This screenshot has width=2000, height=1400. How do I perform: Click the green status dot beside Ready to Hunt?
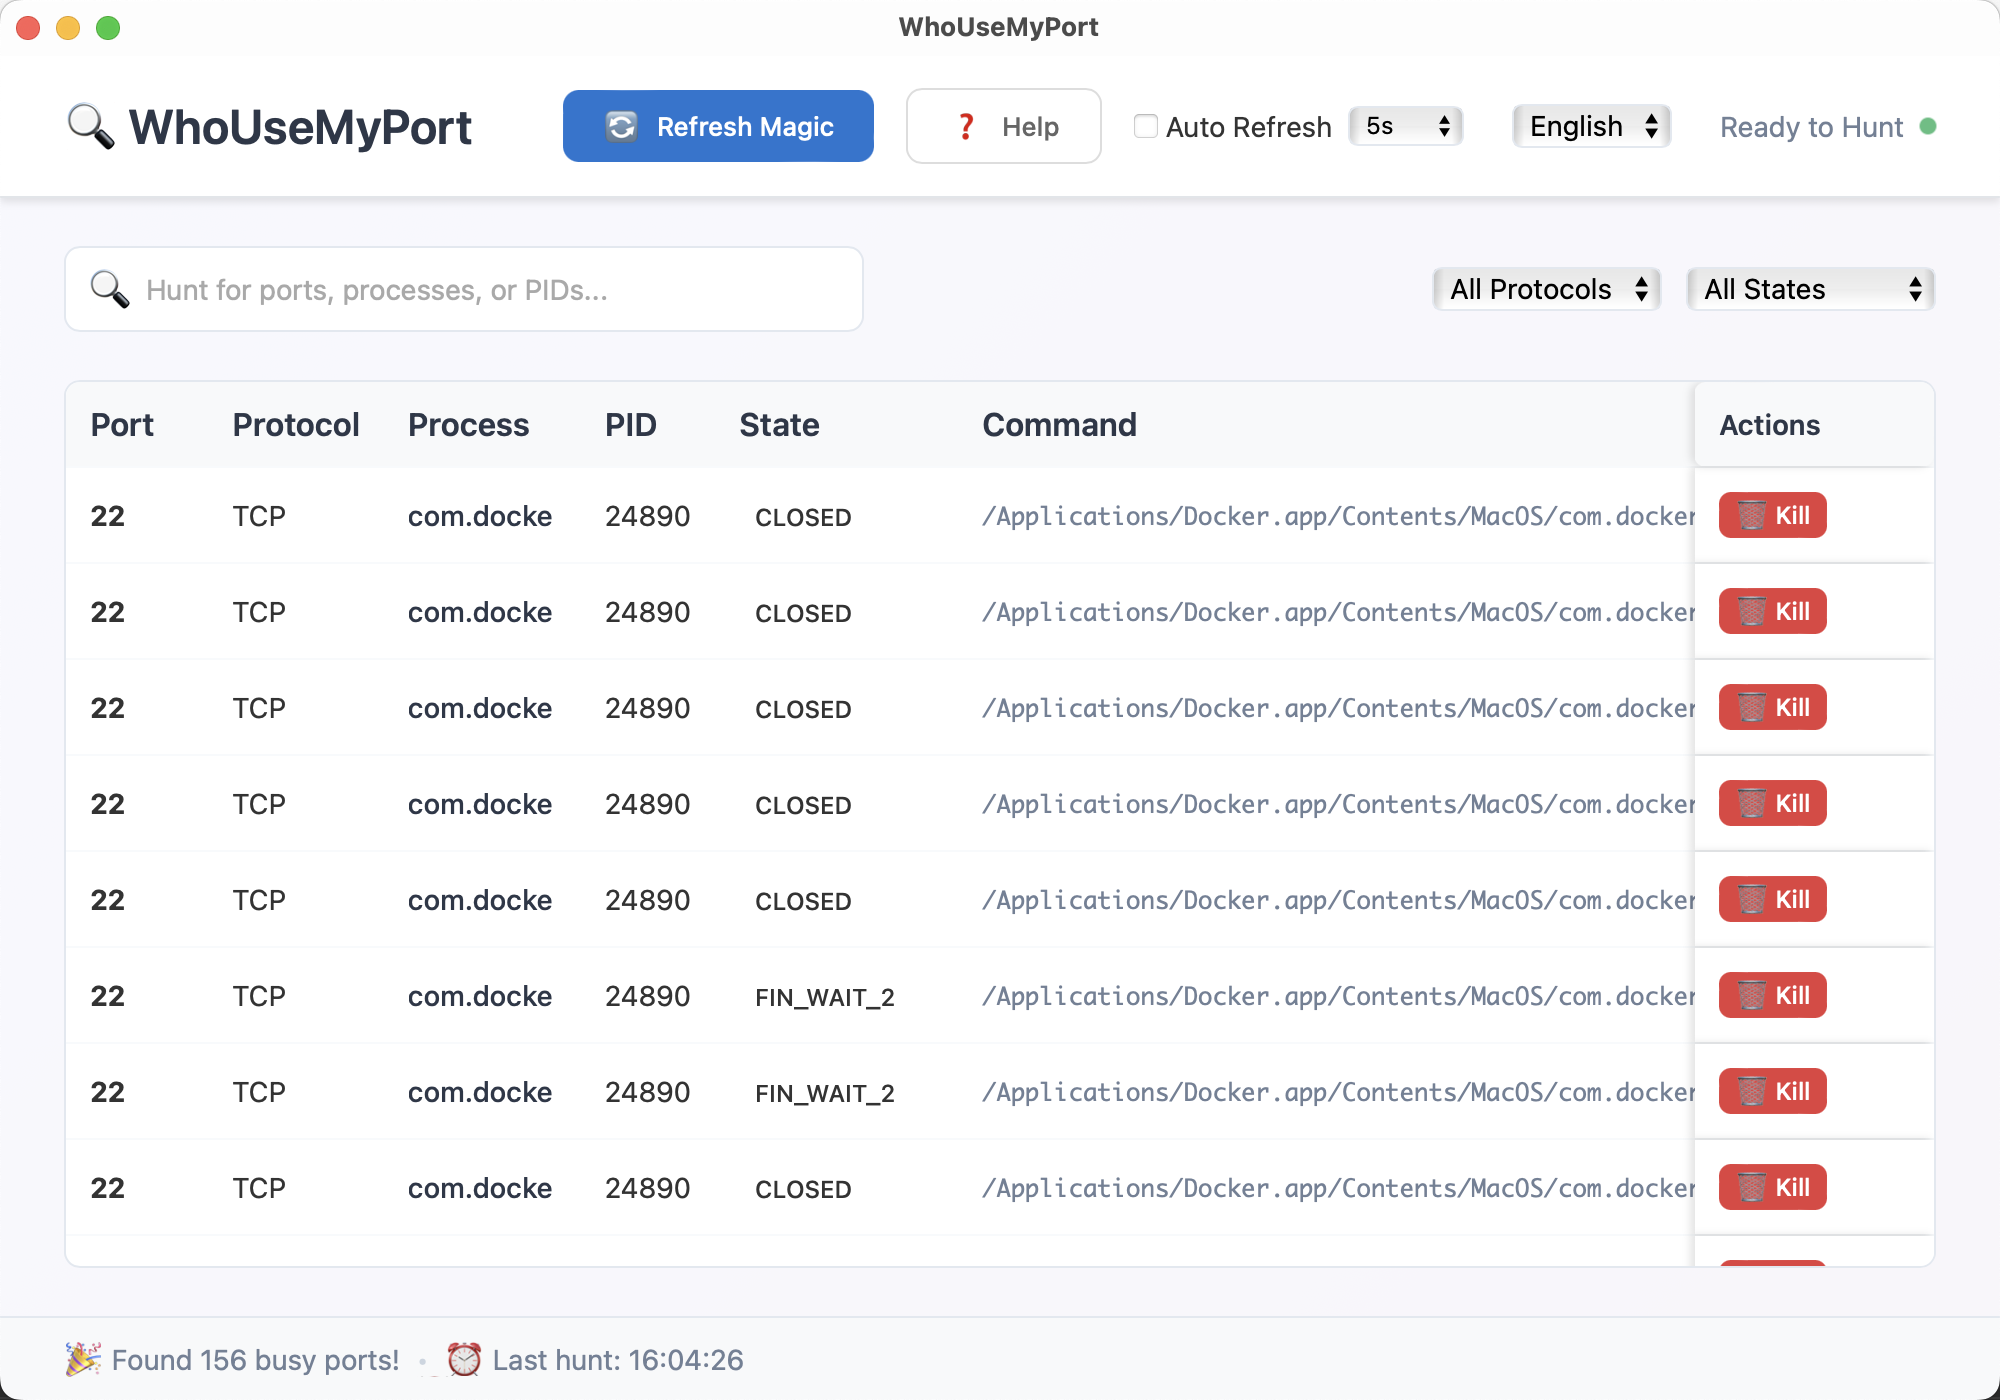(1928, 127)
